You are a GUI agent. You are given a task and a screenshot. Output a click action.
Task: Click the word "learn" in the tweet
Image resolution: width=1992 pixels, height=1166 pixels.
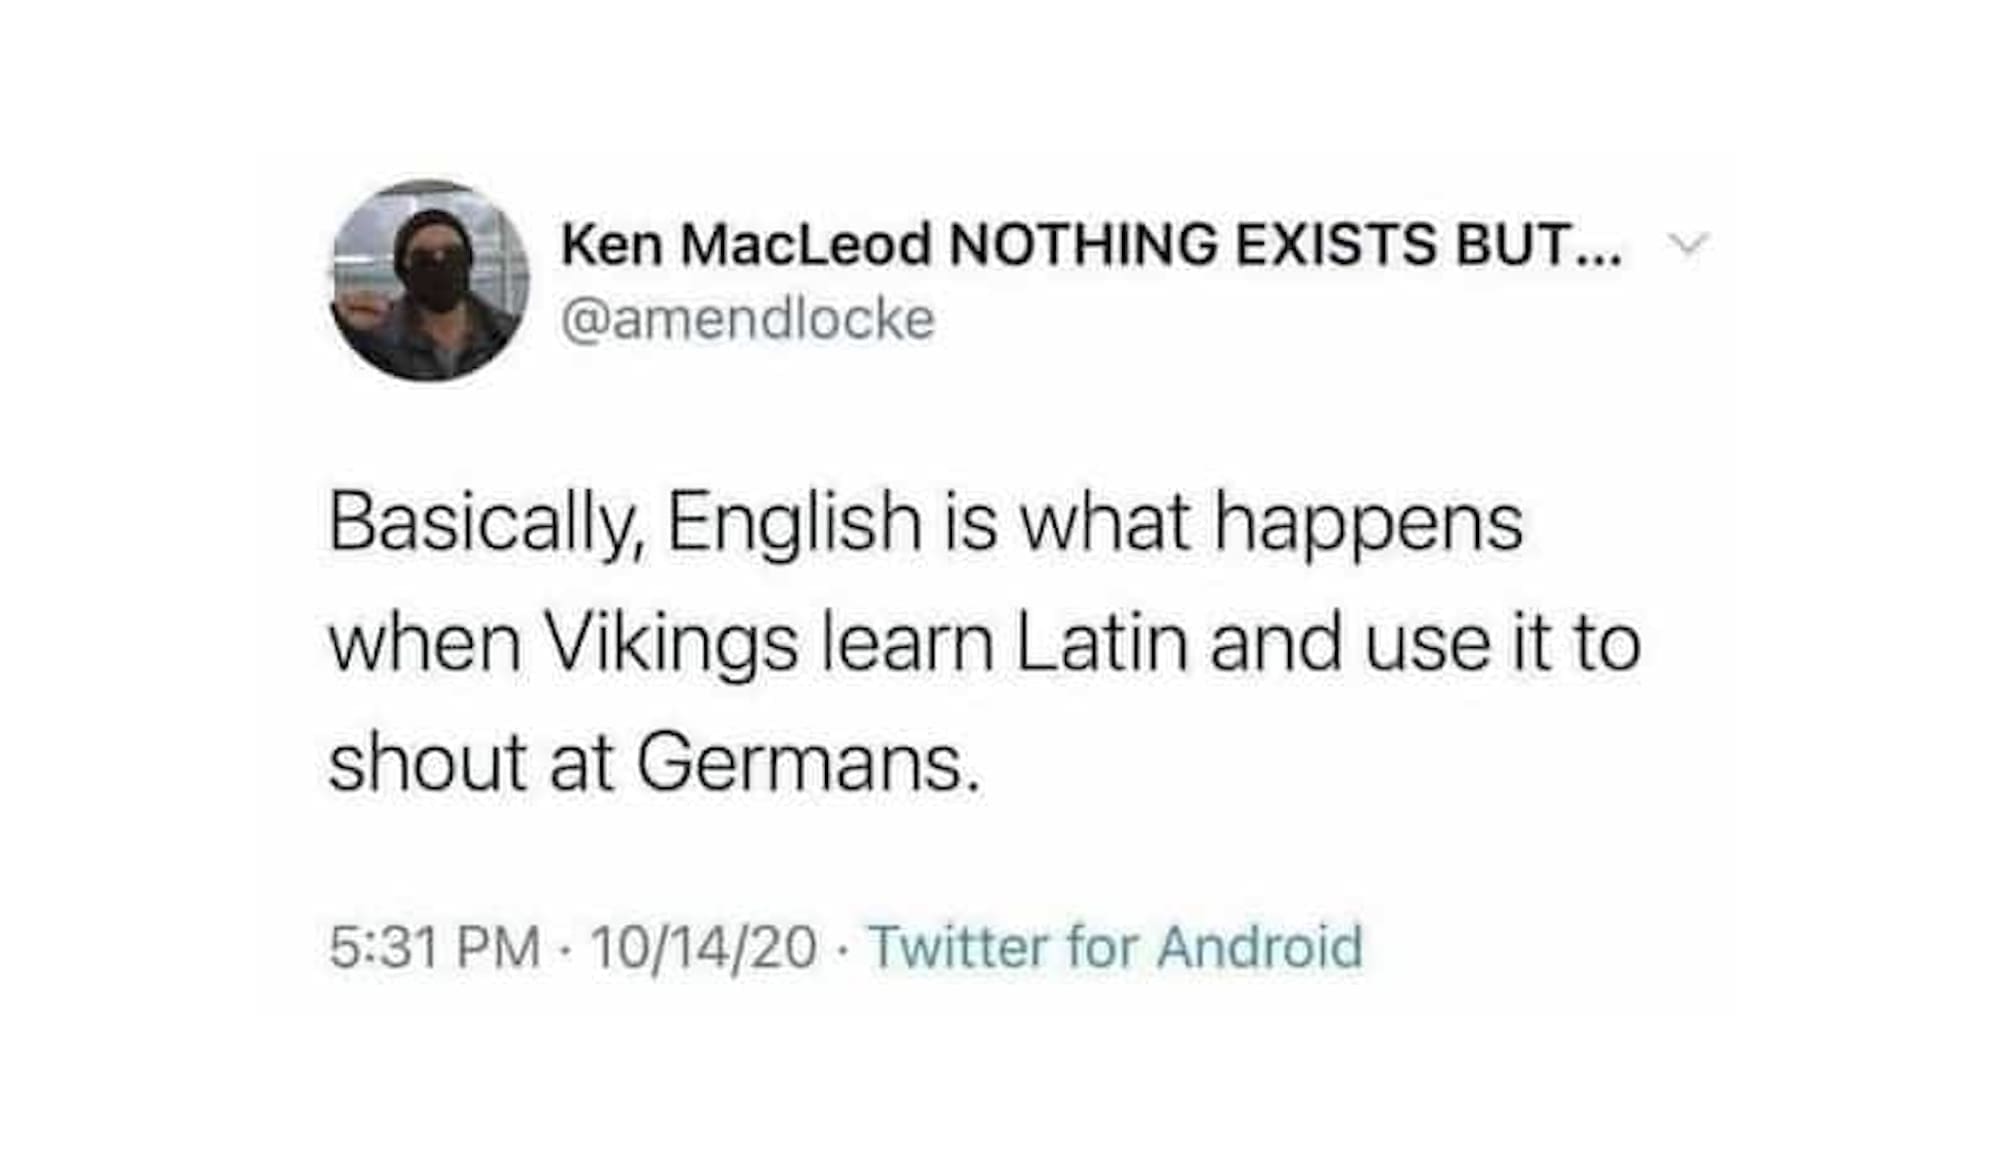point(907,643)
